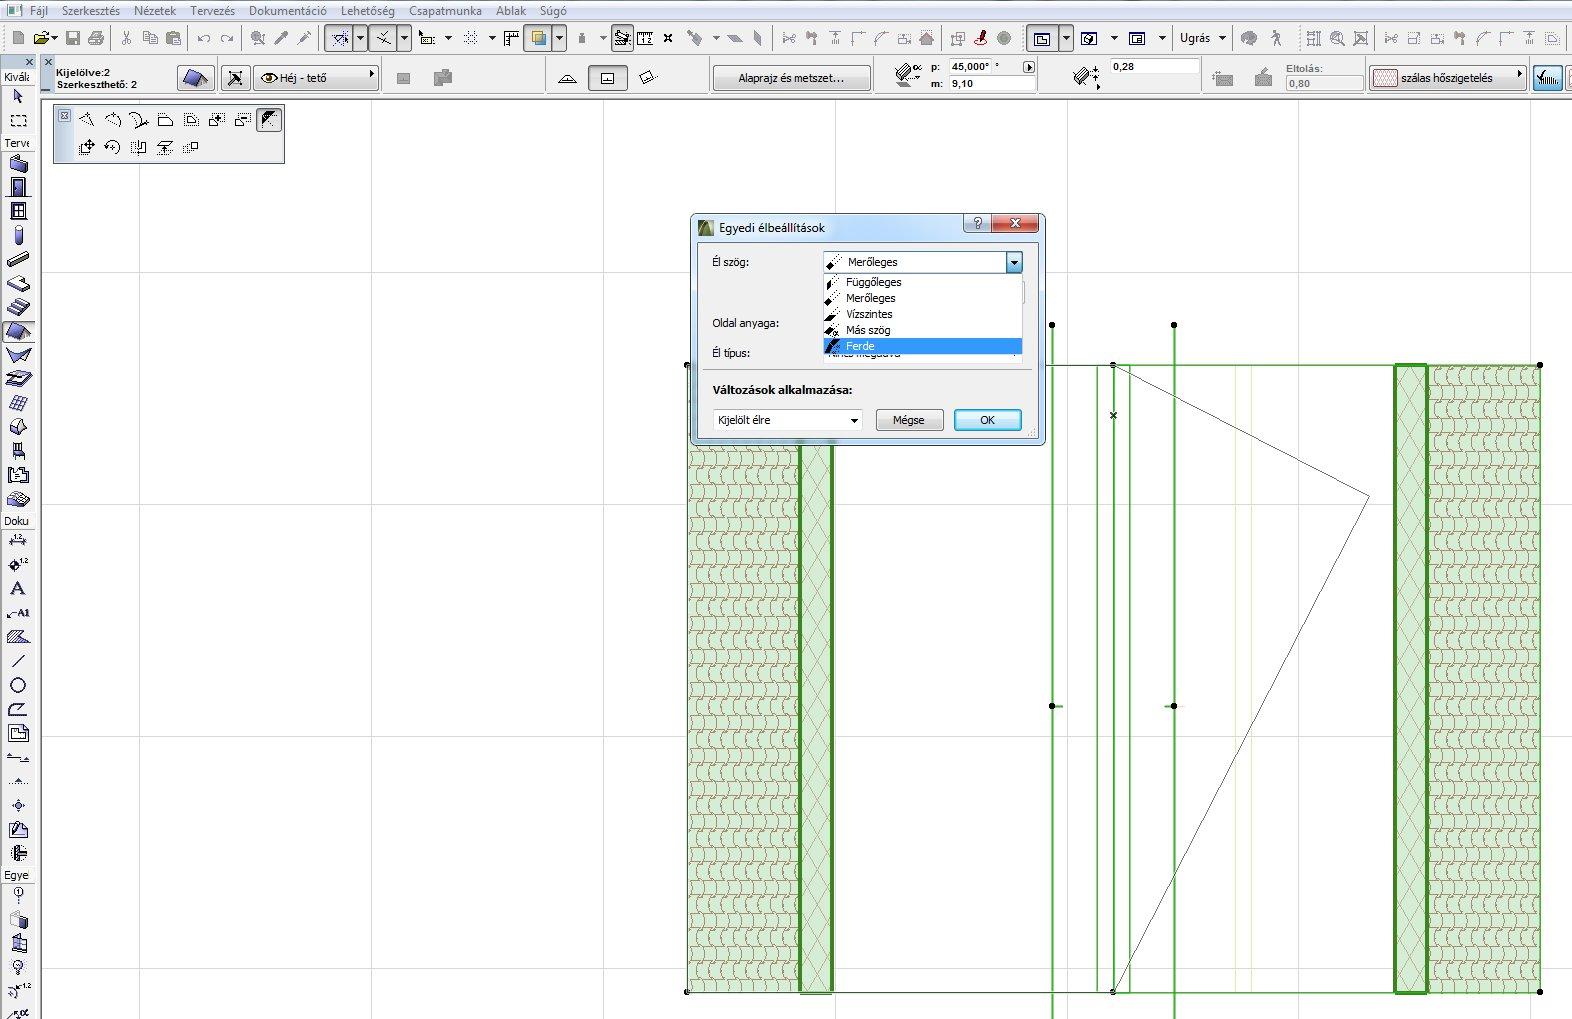Select the Wall tool in toolbox
This screenshot has height=1019, width=1572.
(x=18, y=164)
